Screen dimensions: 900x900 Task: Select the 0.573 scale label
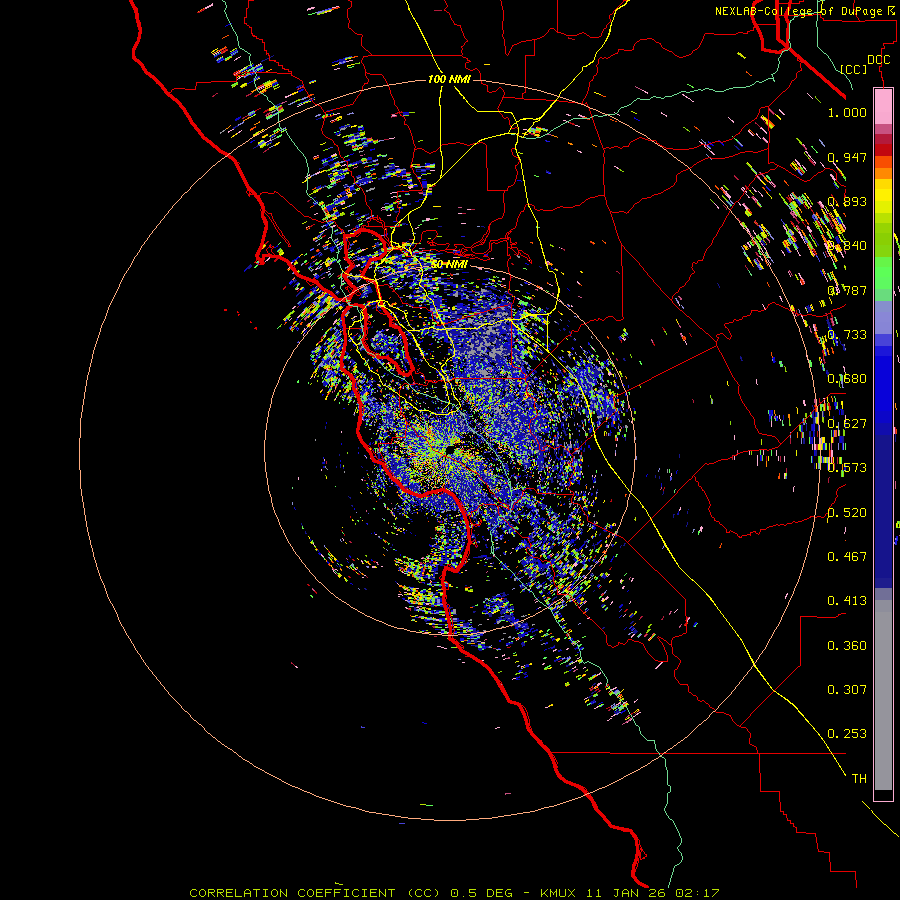click(x=847, y=468)
